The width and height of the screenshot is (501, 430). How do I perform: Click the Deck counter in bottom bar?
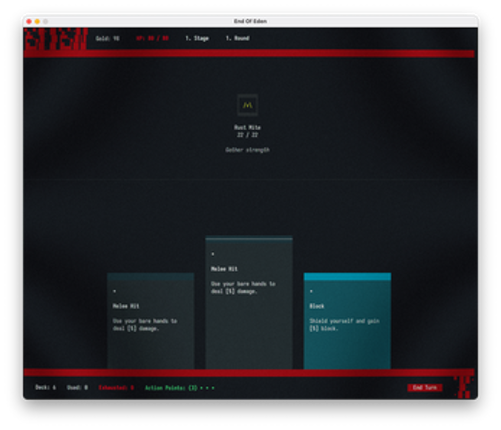coord(46,387)
